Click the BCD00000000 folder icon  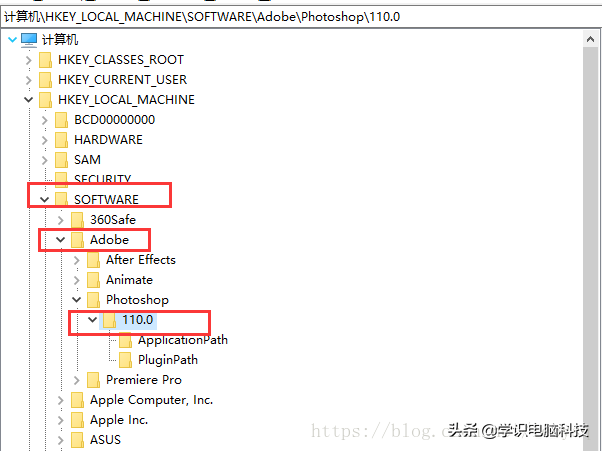pos(61,120)
